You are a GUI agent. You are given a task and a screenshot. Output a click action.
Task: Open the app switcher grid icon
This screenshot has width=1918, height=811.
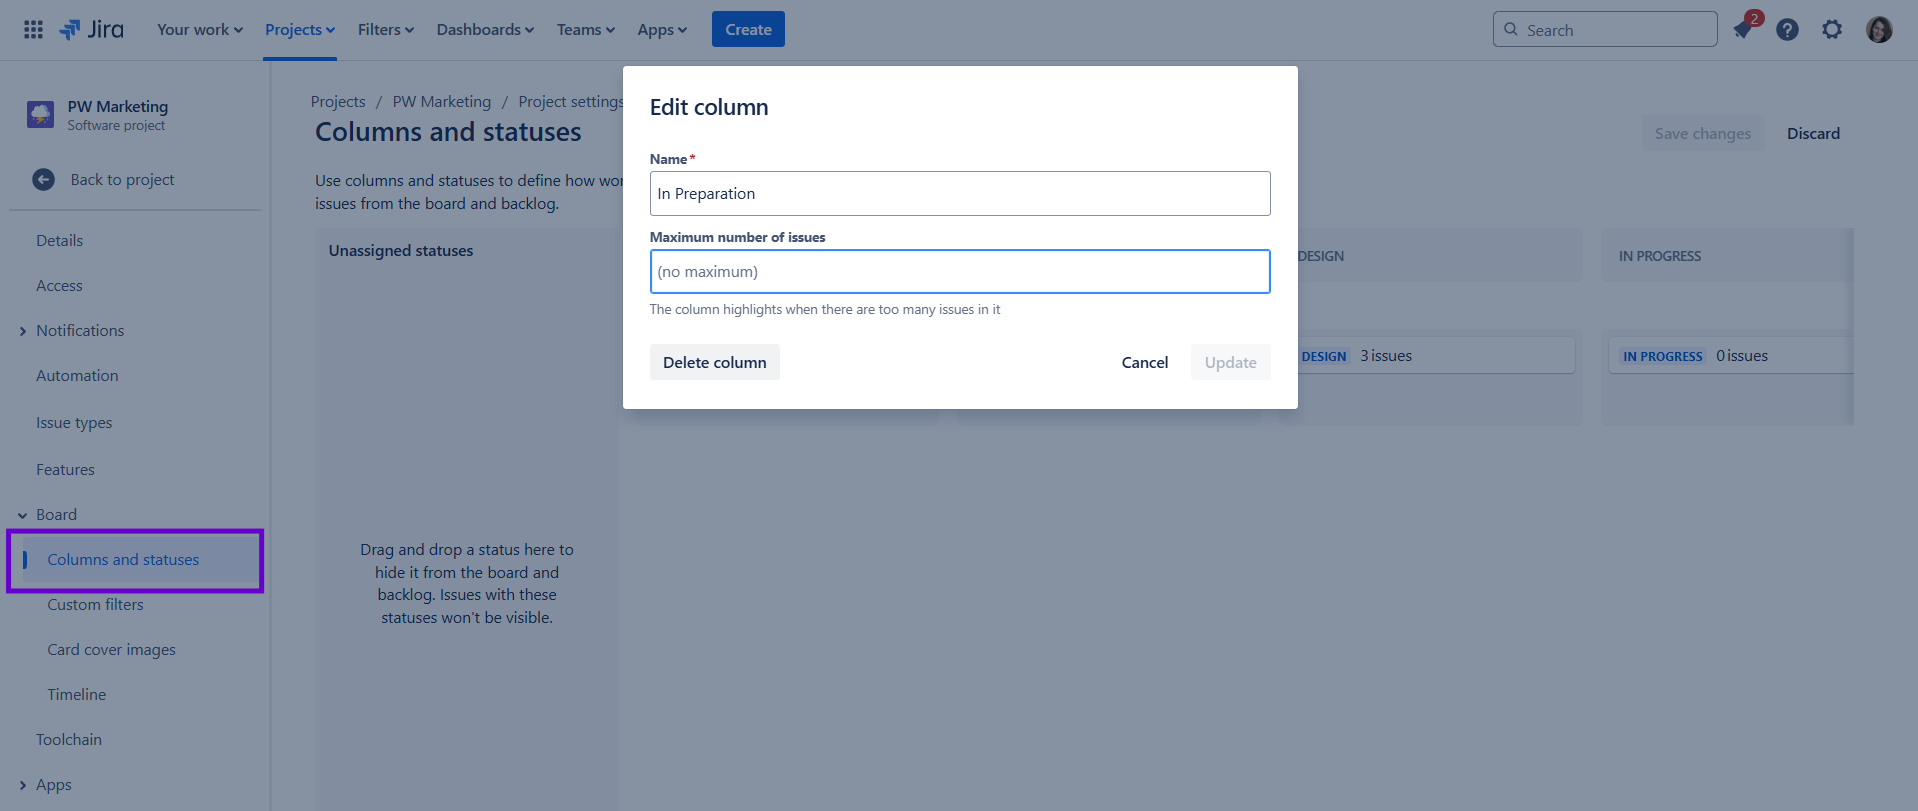pyautogui.click(x=32, y=29)
